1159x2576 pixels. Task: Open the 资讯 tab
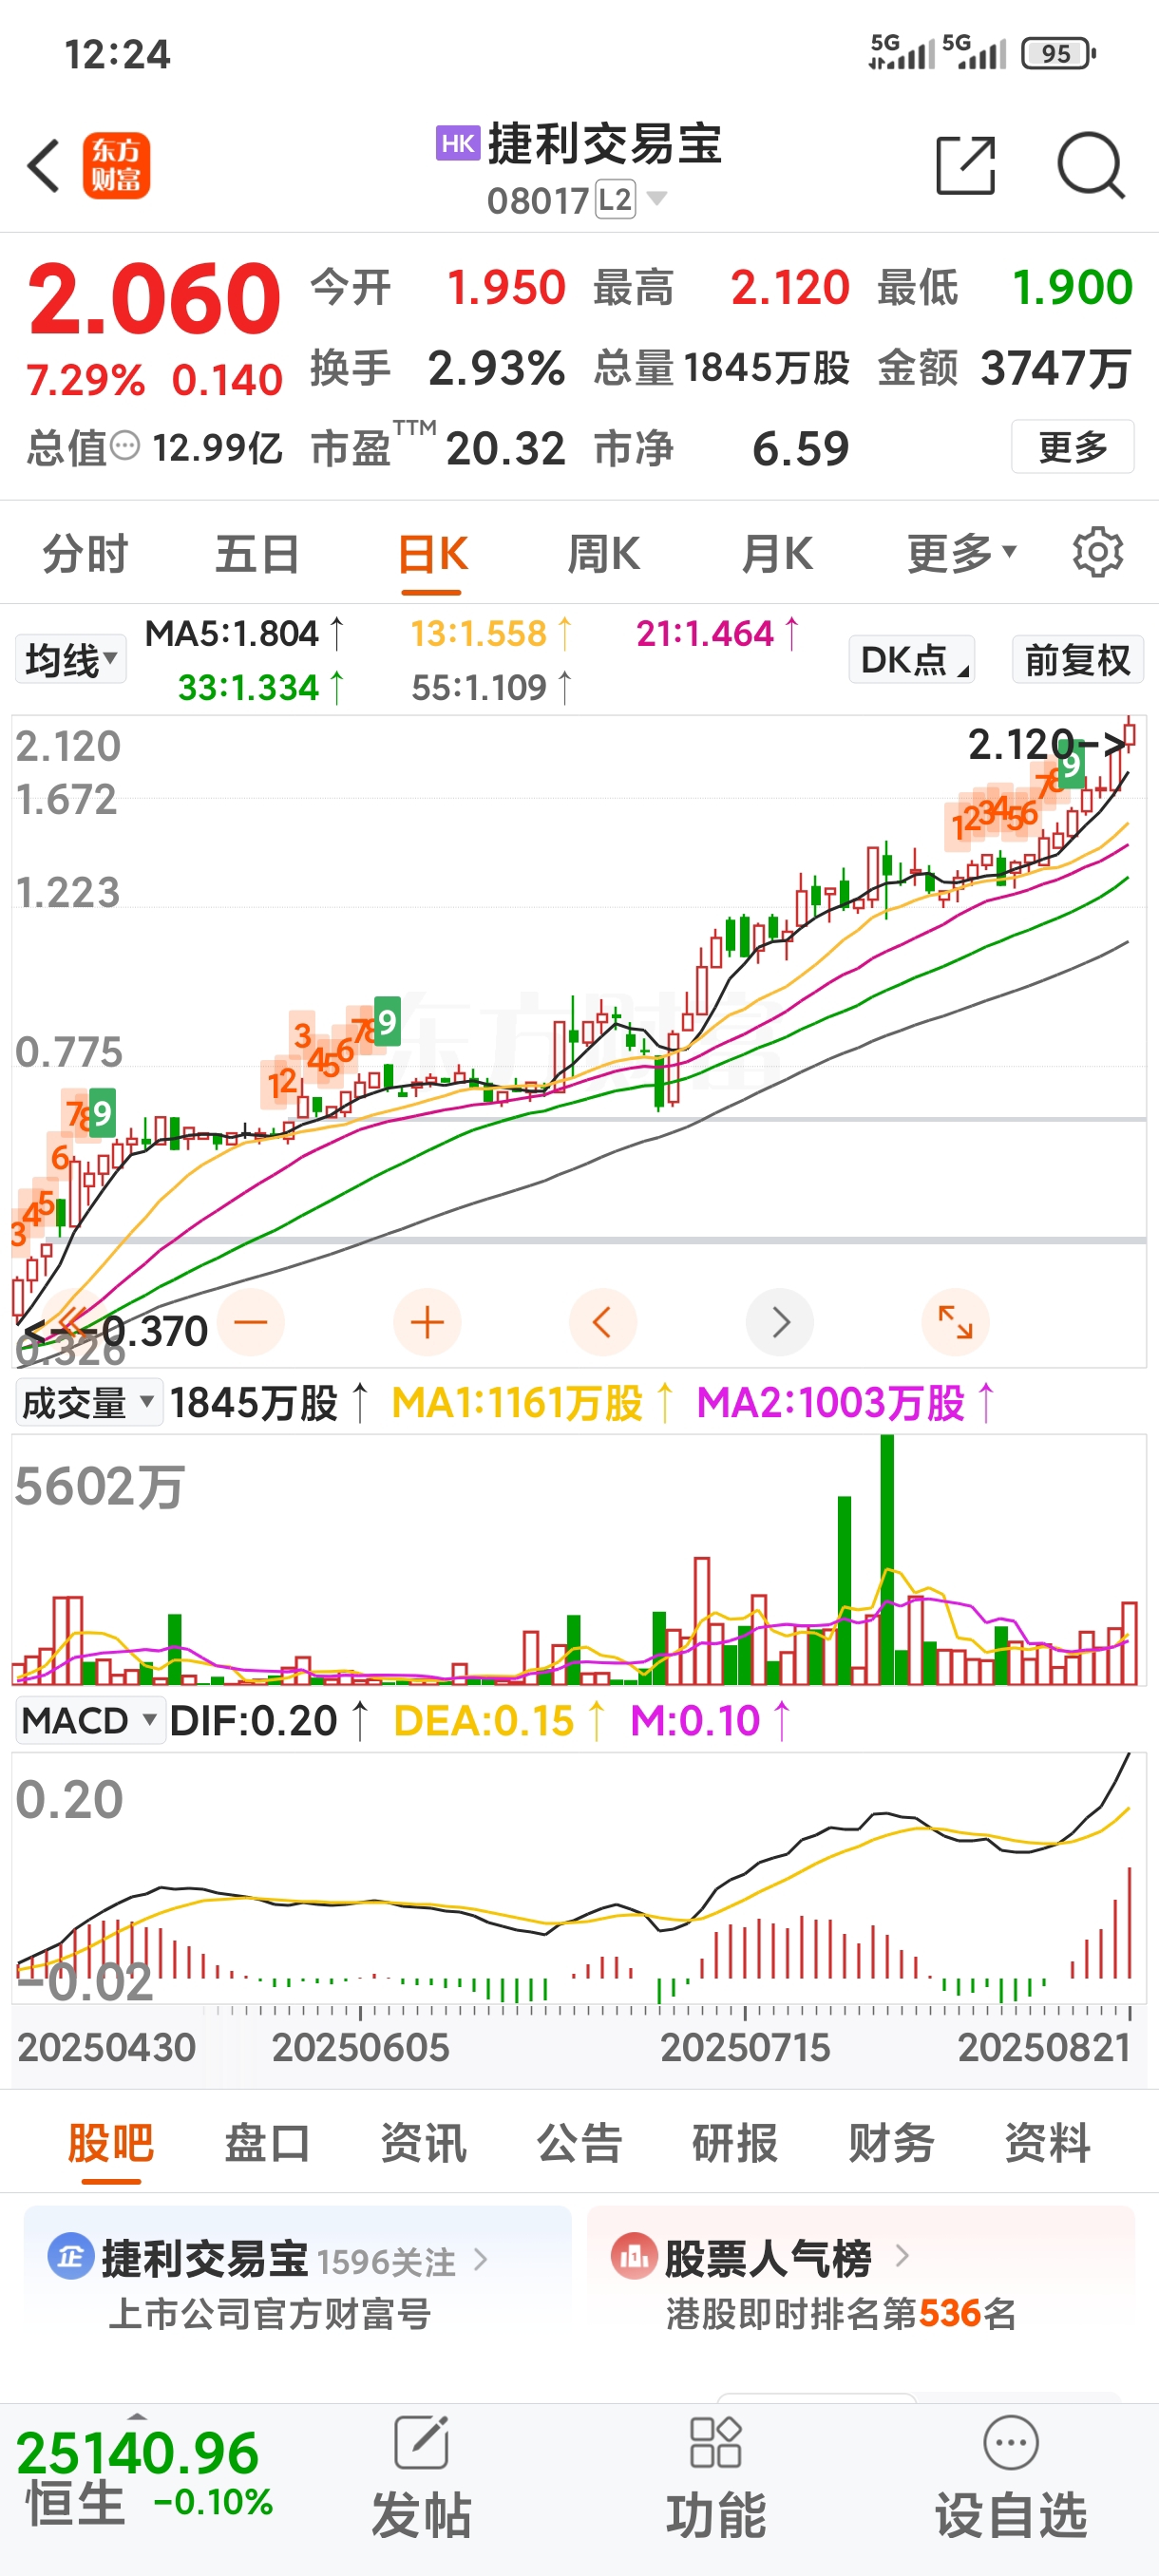(423, 2142)
